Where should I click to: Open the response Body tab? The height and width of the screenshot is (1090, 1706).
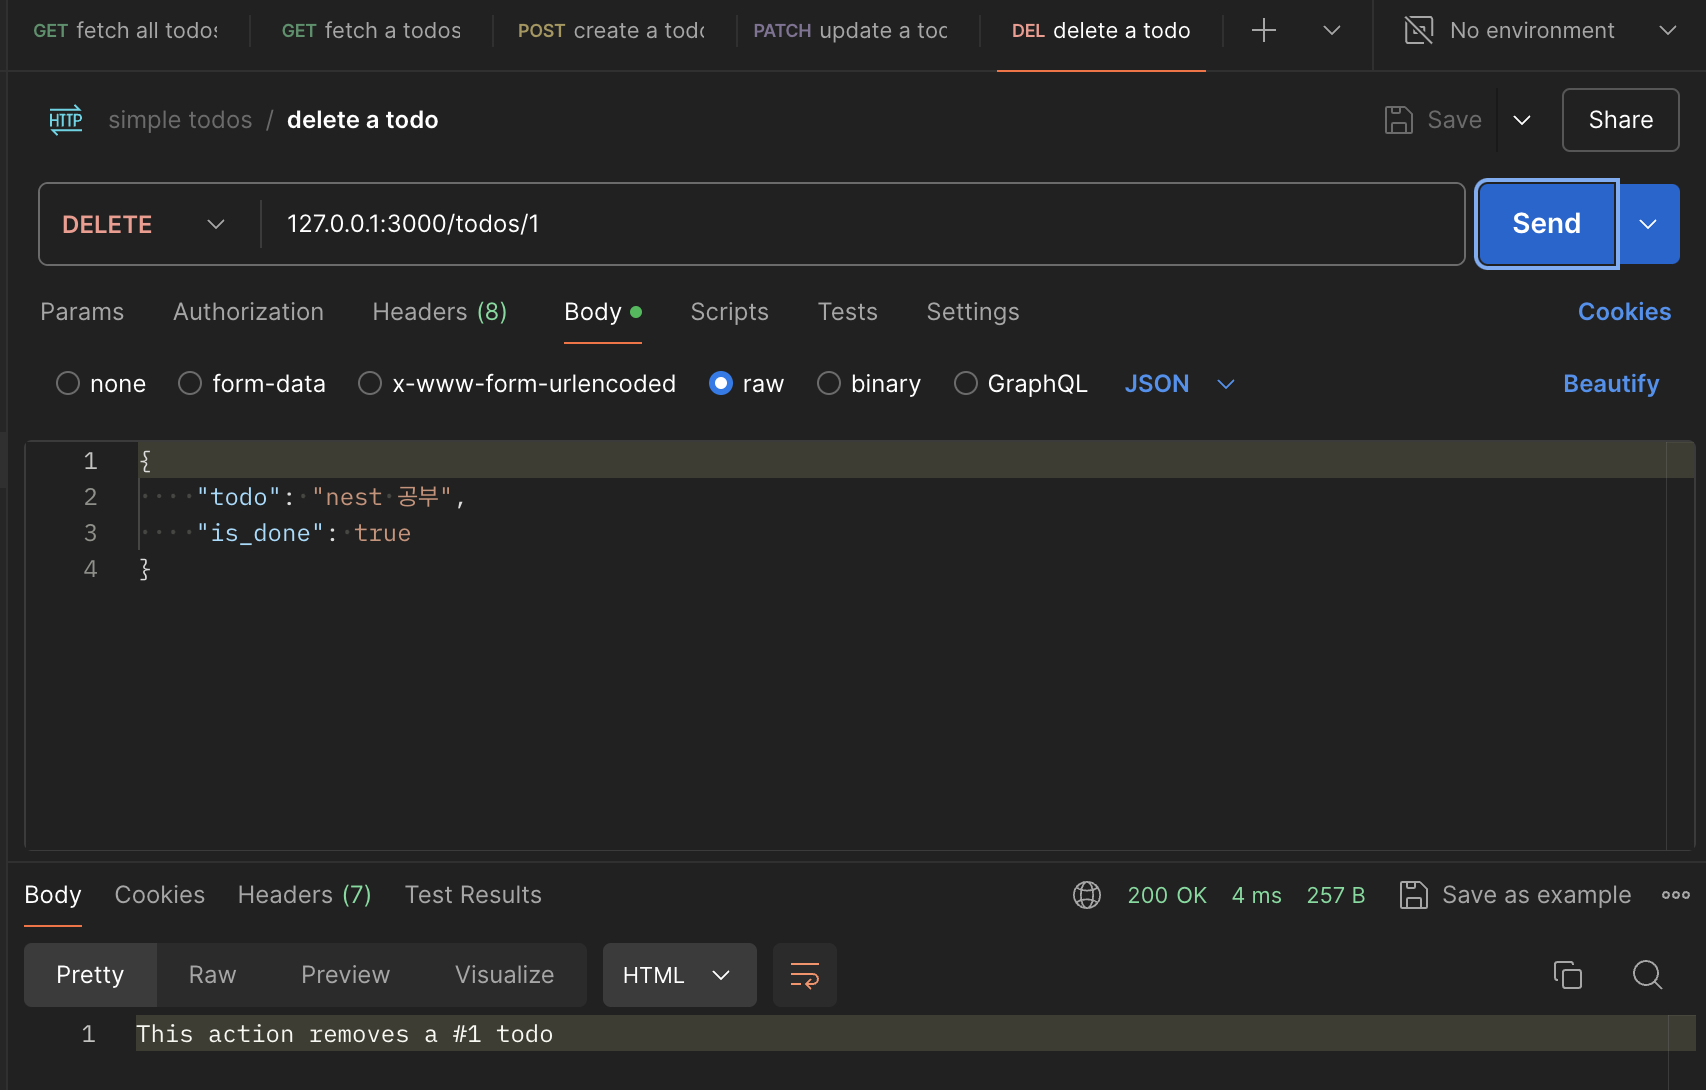pyautogui.click(x=53, y=895)
